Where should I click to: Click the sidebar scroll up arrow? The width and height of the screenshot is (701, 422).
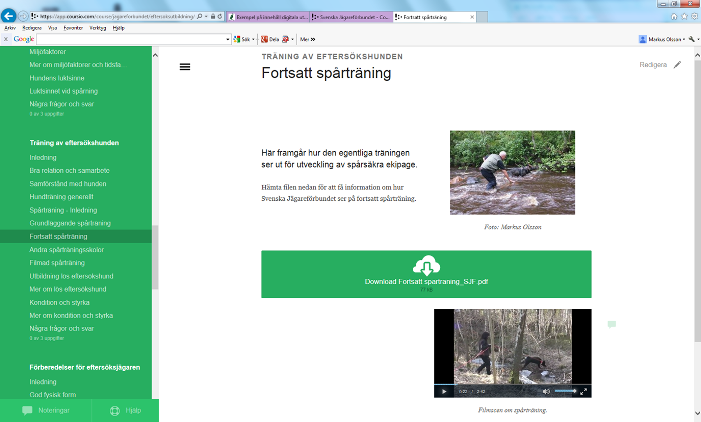click(155, 55)
